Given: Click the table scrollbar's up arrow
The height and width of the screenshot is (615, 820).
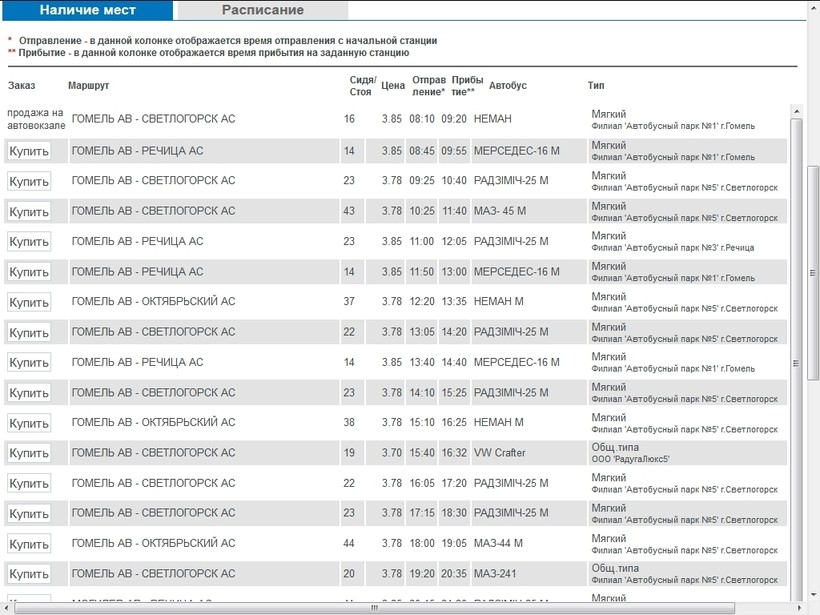Looking at the screenshot, I should pyautogui.click(x=796, y=110).
